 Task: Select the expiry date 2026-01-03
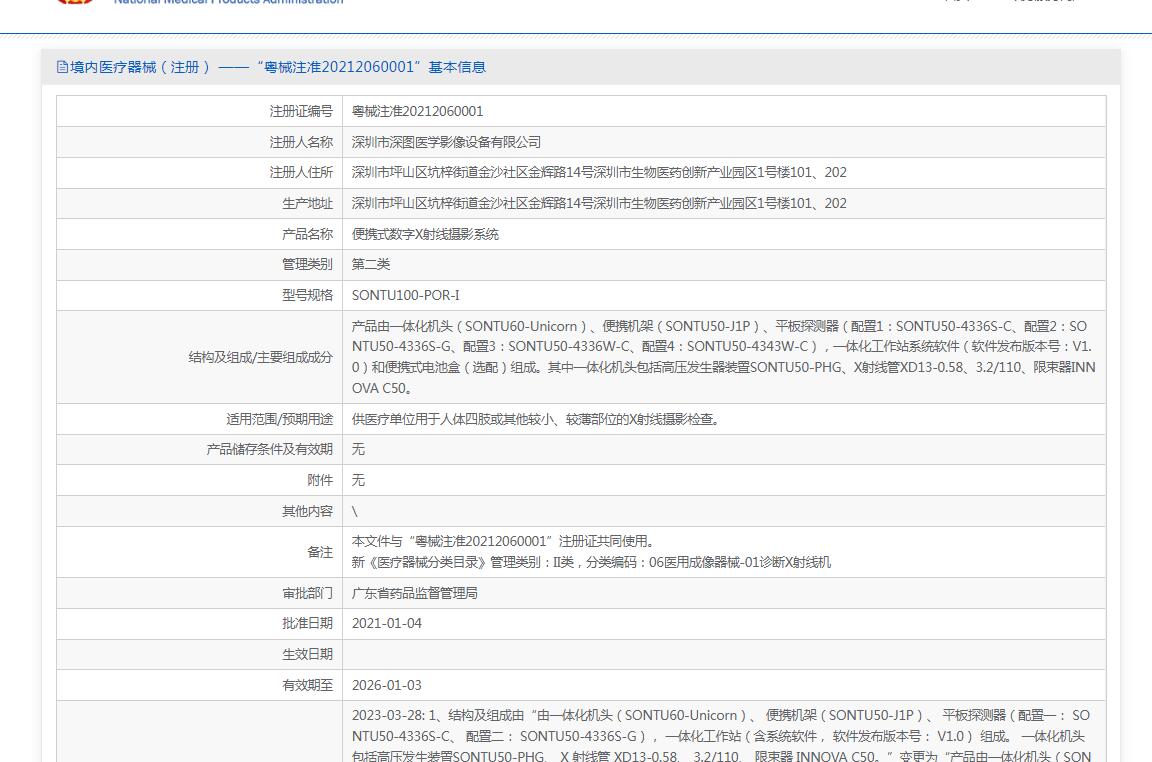point(386,685)
